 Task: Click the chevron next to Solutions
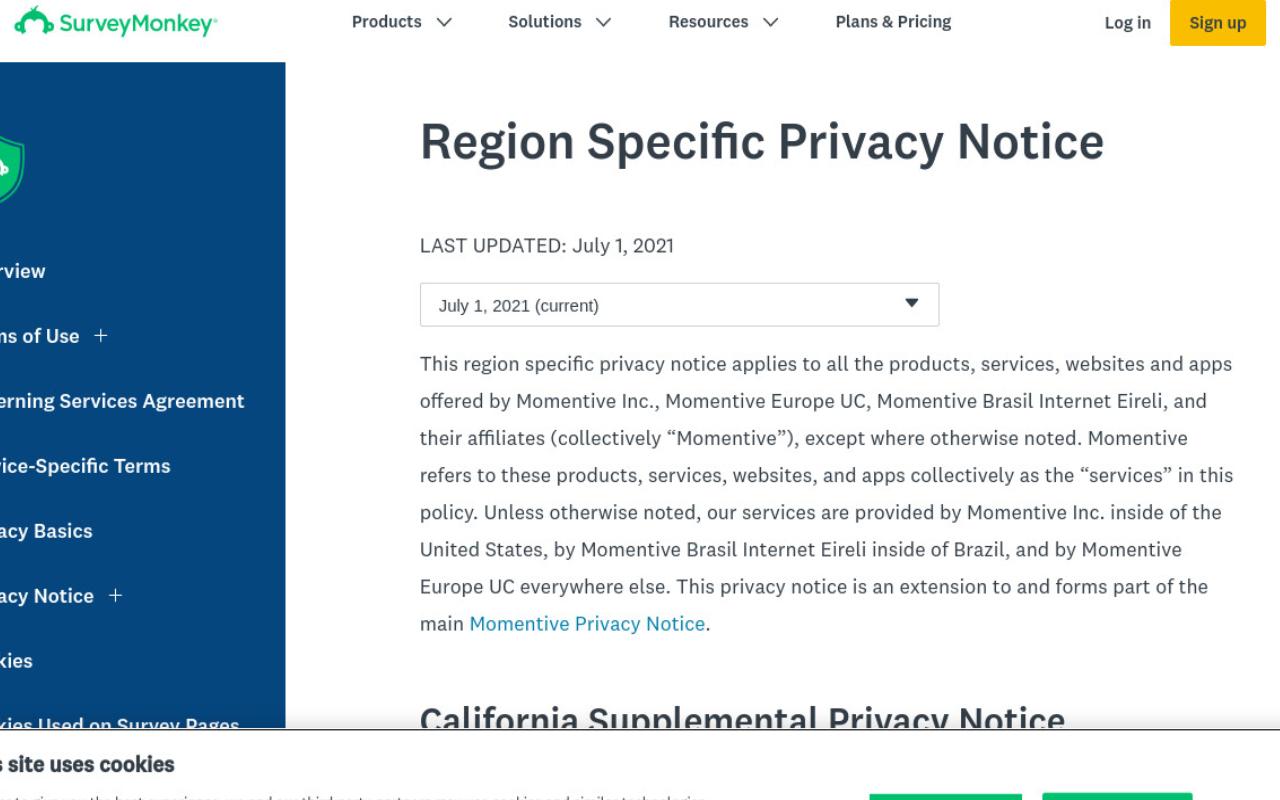[x=603, y=22]
